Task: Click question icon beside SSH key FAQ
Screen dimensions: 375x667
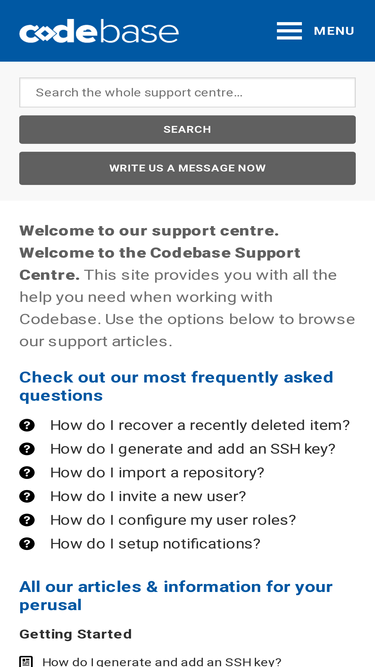Action: pos(27,449)
